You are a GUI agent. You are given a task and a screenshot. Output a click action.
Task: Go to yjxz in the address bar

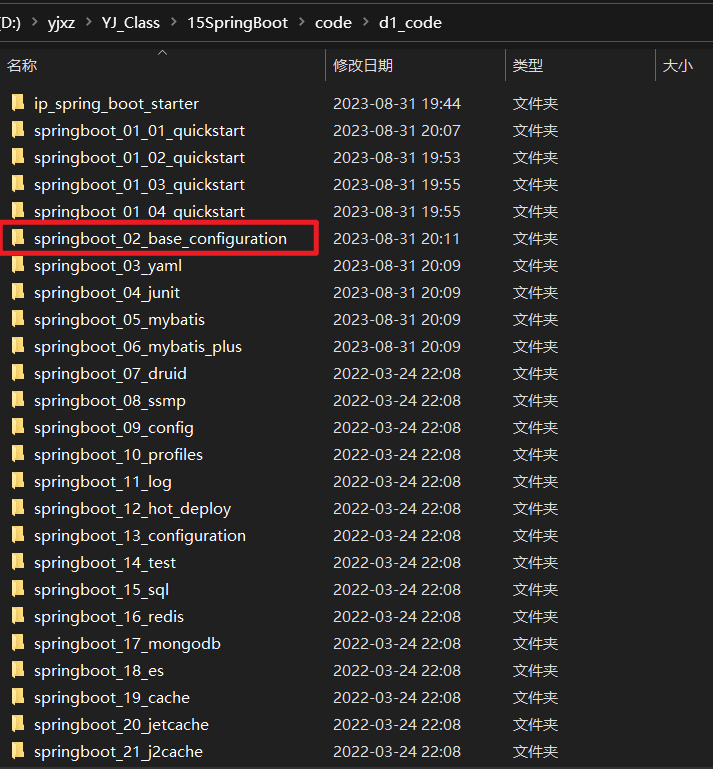pyautogui.click(x=61, y=23)
